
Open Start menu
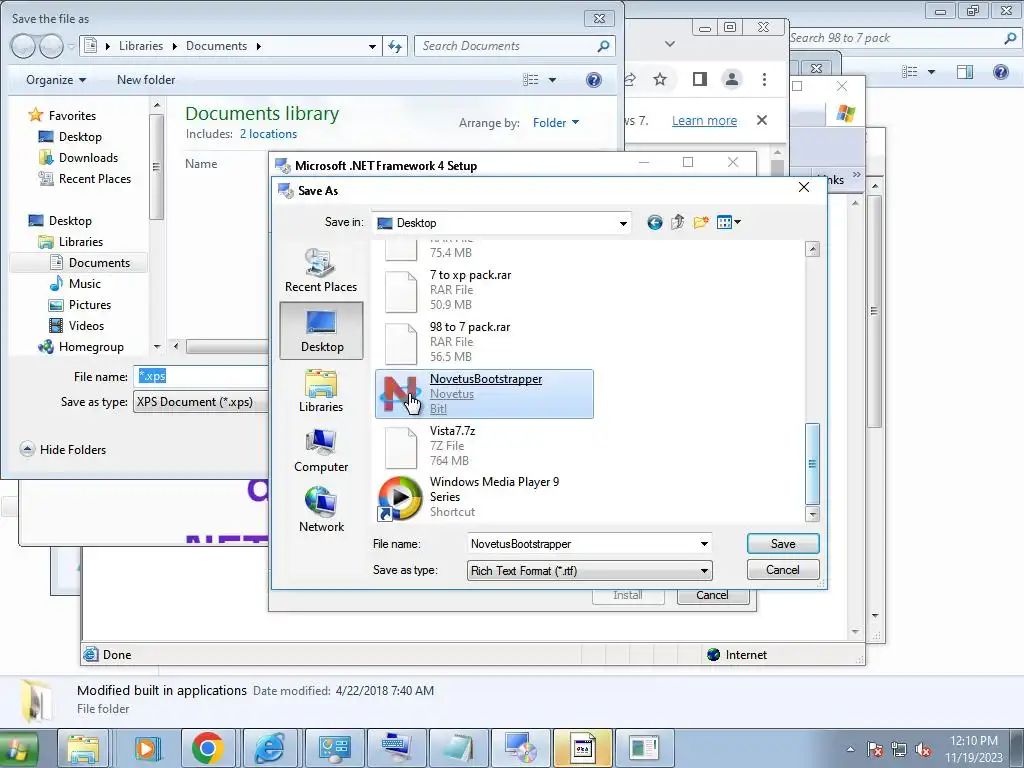(18, 748)
